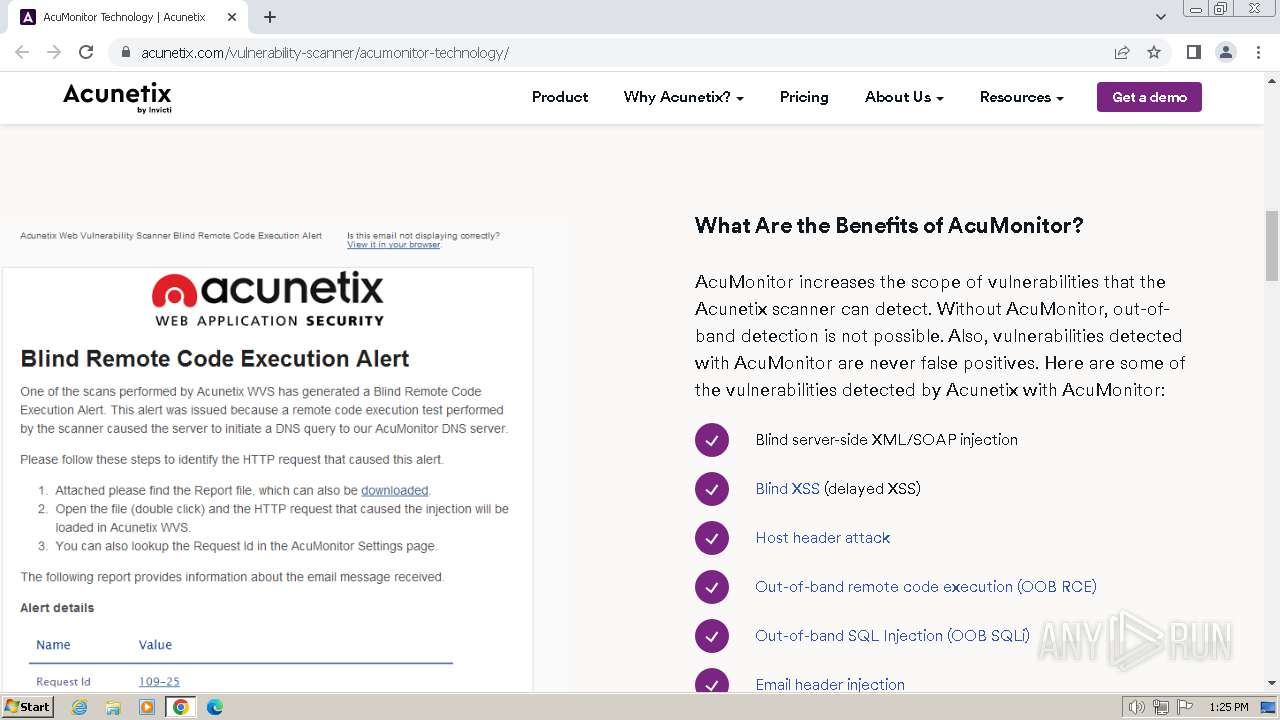Click checkmark icon beside OOB RCE item
The image size is (1280, 720).
pos(712,587)
